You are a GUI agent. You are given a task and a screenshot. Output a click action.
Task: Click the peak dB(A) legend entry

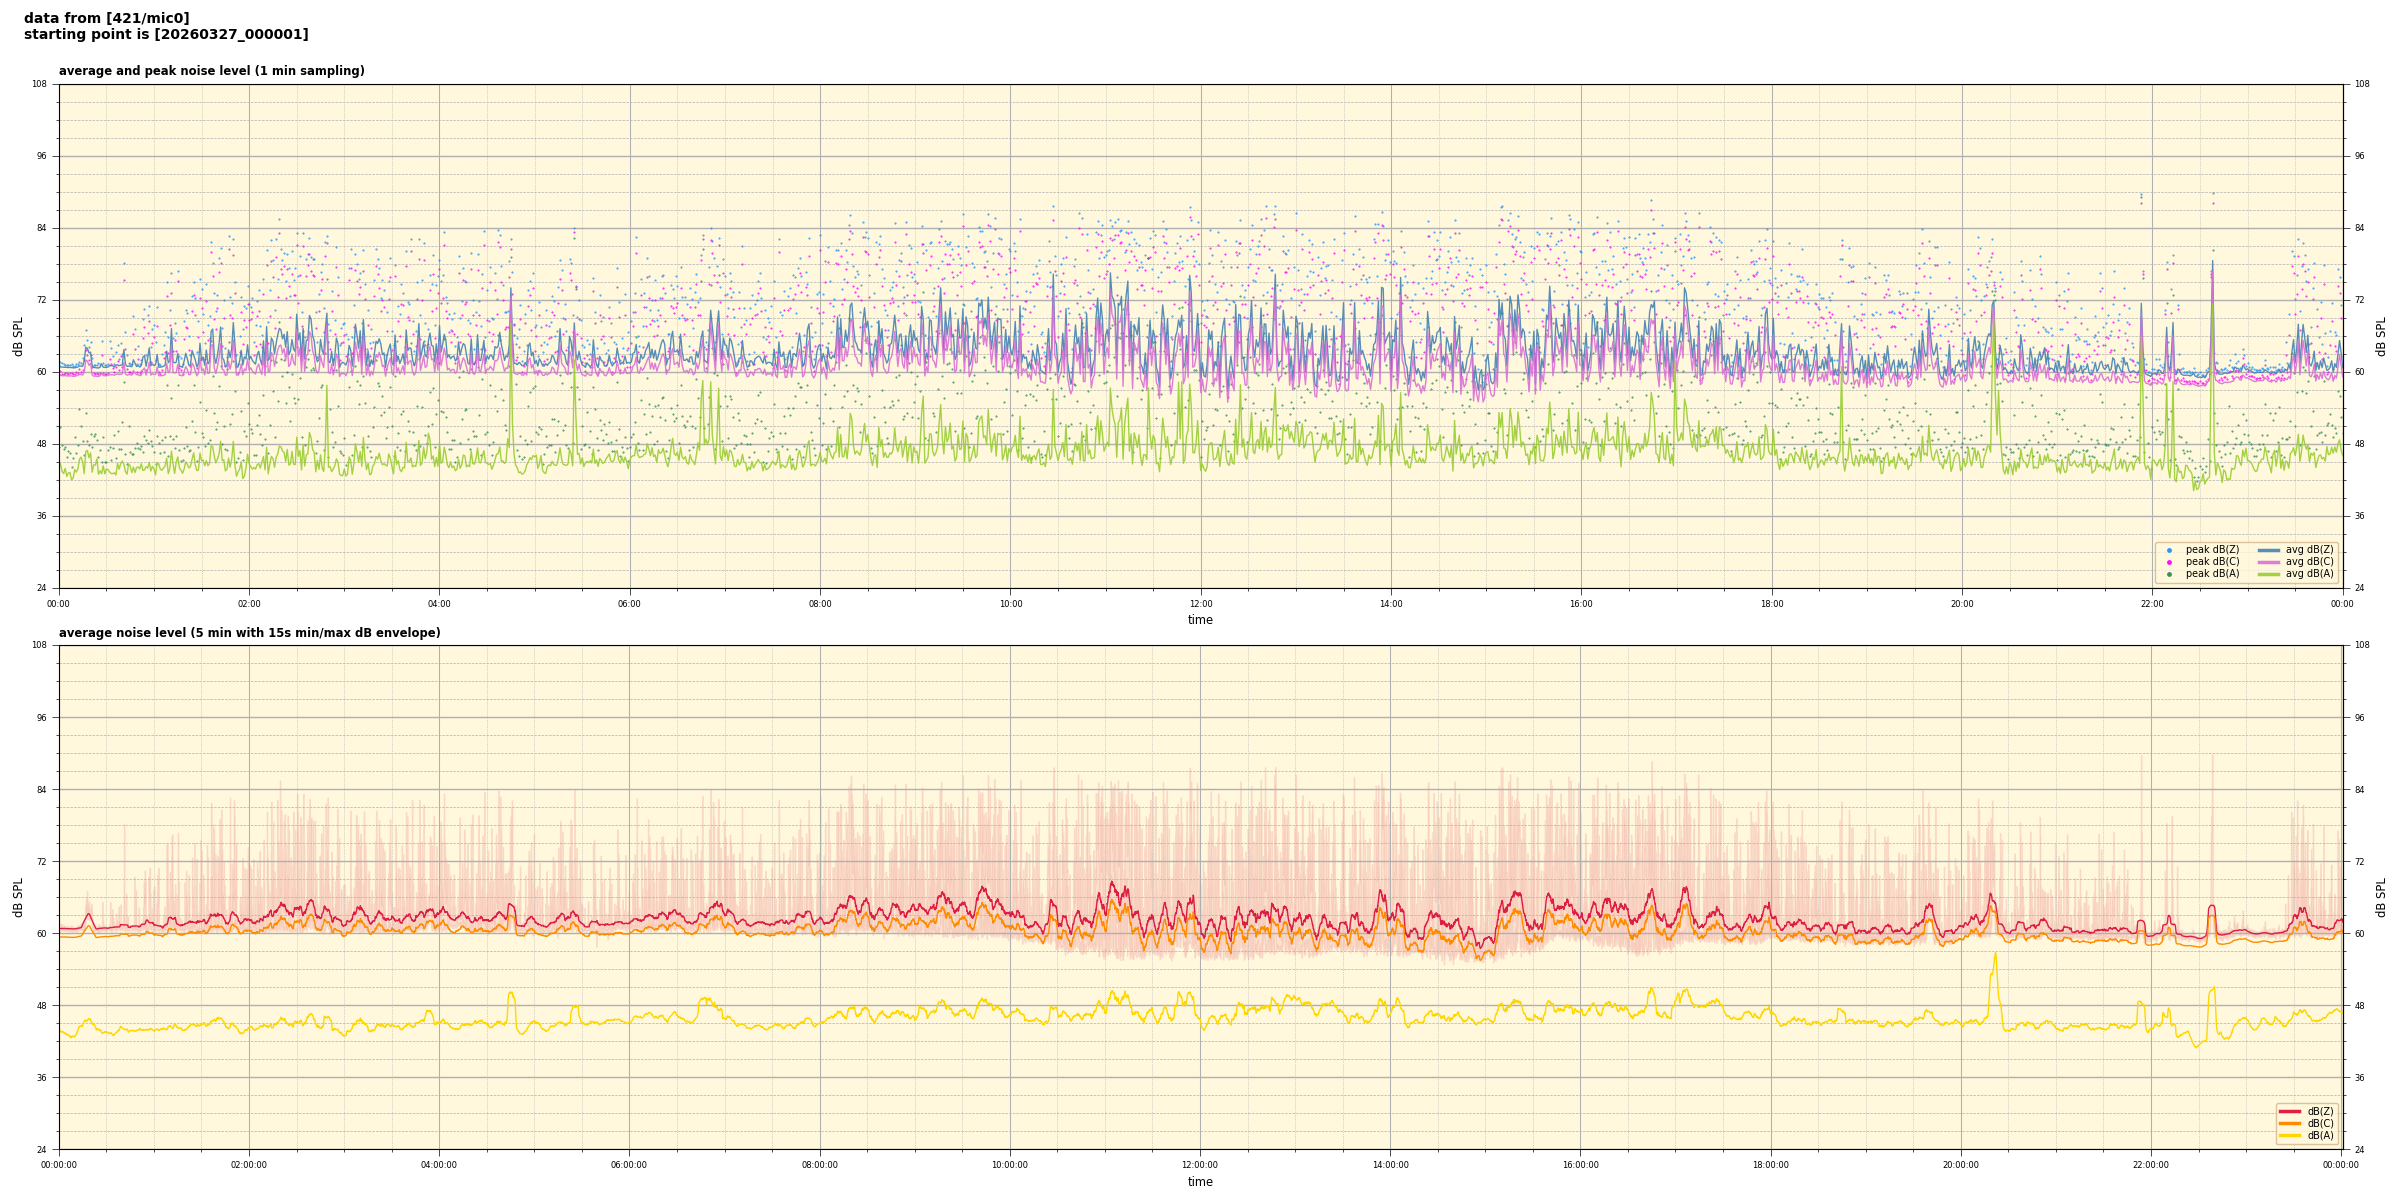click(x=2212, y=574)
